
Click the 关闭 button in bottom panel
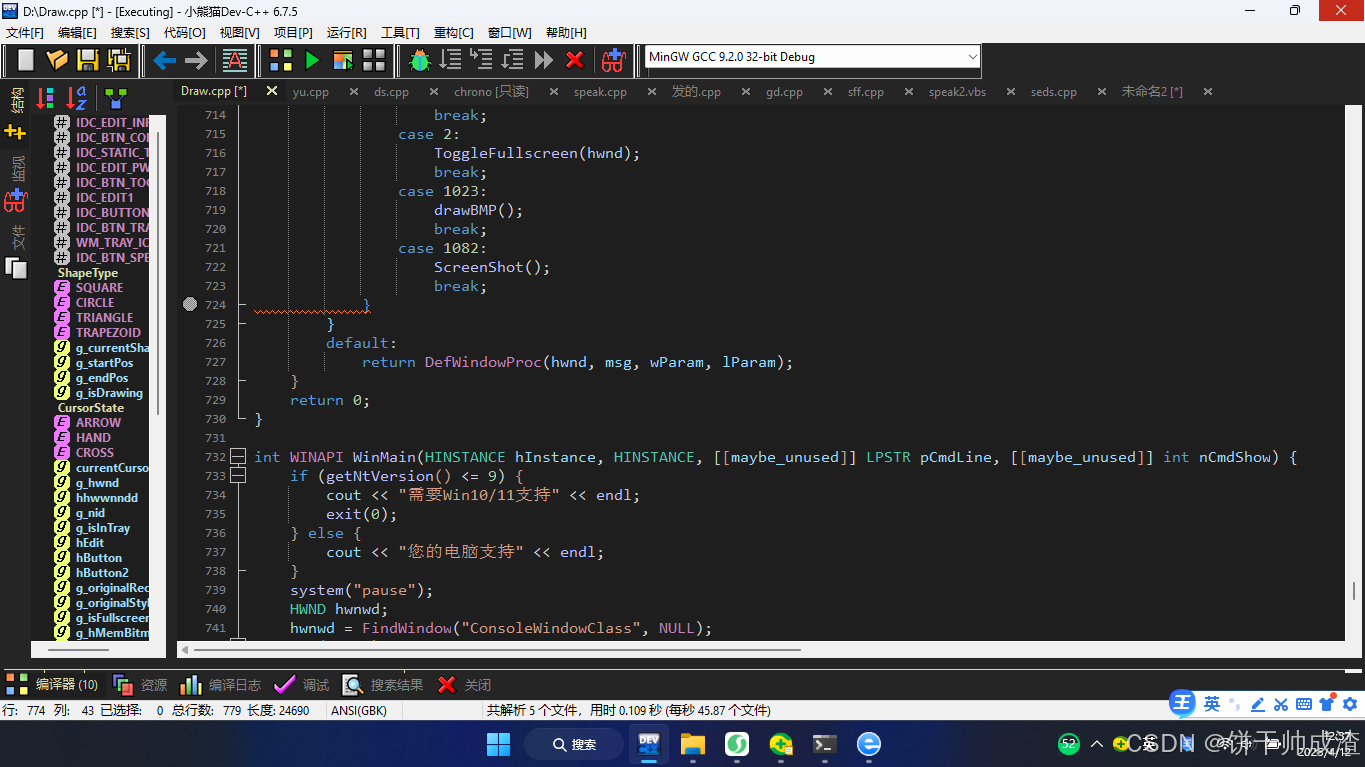coord(464,685)
